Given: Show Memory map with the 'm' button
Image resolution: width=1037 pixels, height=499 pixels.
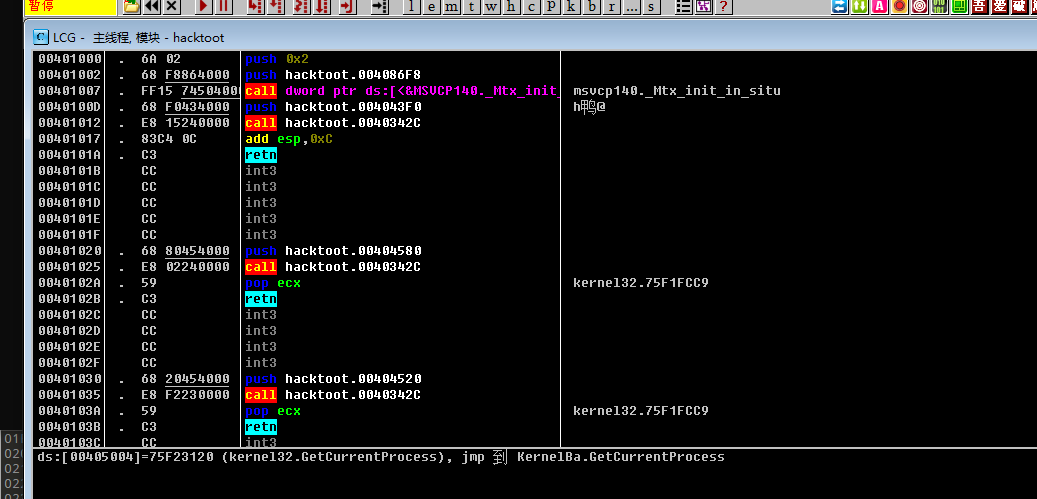Looking at the screenshot, I should (x=452, y=7).
